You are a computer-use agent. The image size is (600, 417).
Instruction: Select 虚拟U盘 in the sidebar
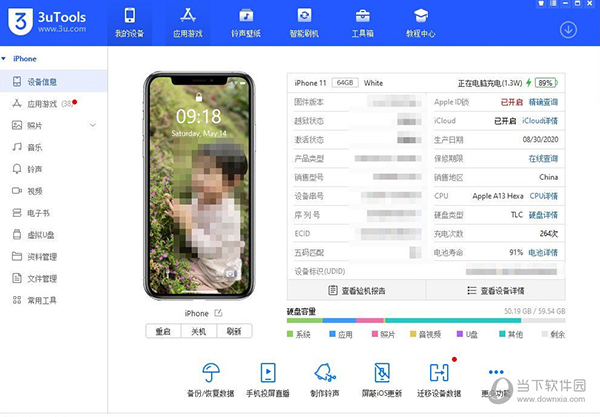coord(54,235)
